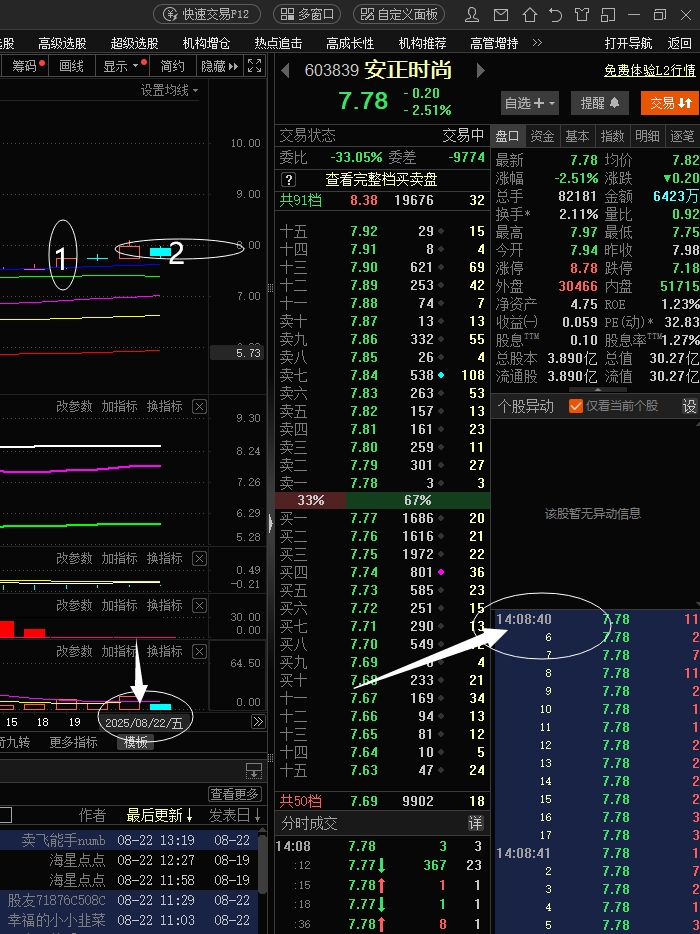This screenshot has width=700, height=934.
Task: Go to previous stock left arrow
Action: 285,71
